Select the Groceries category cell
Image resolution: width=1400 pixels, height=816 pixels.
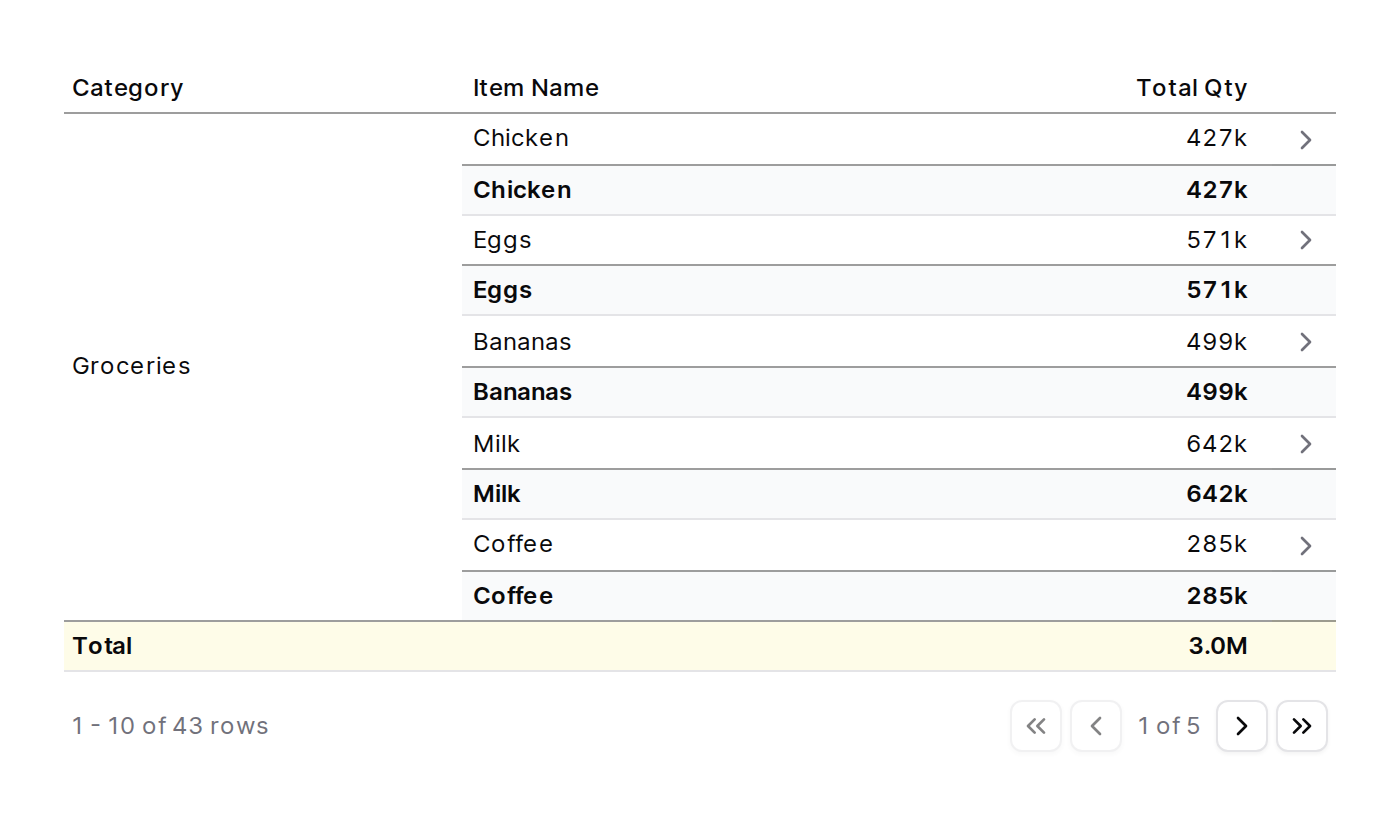[131, 366]
